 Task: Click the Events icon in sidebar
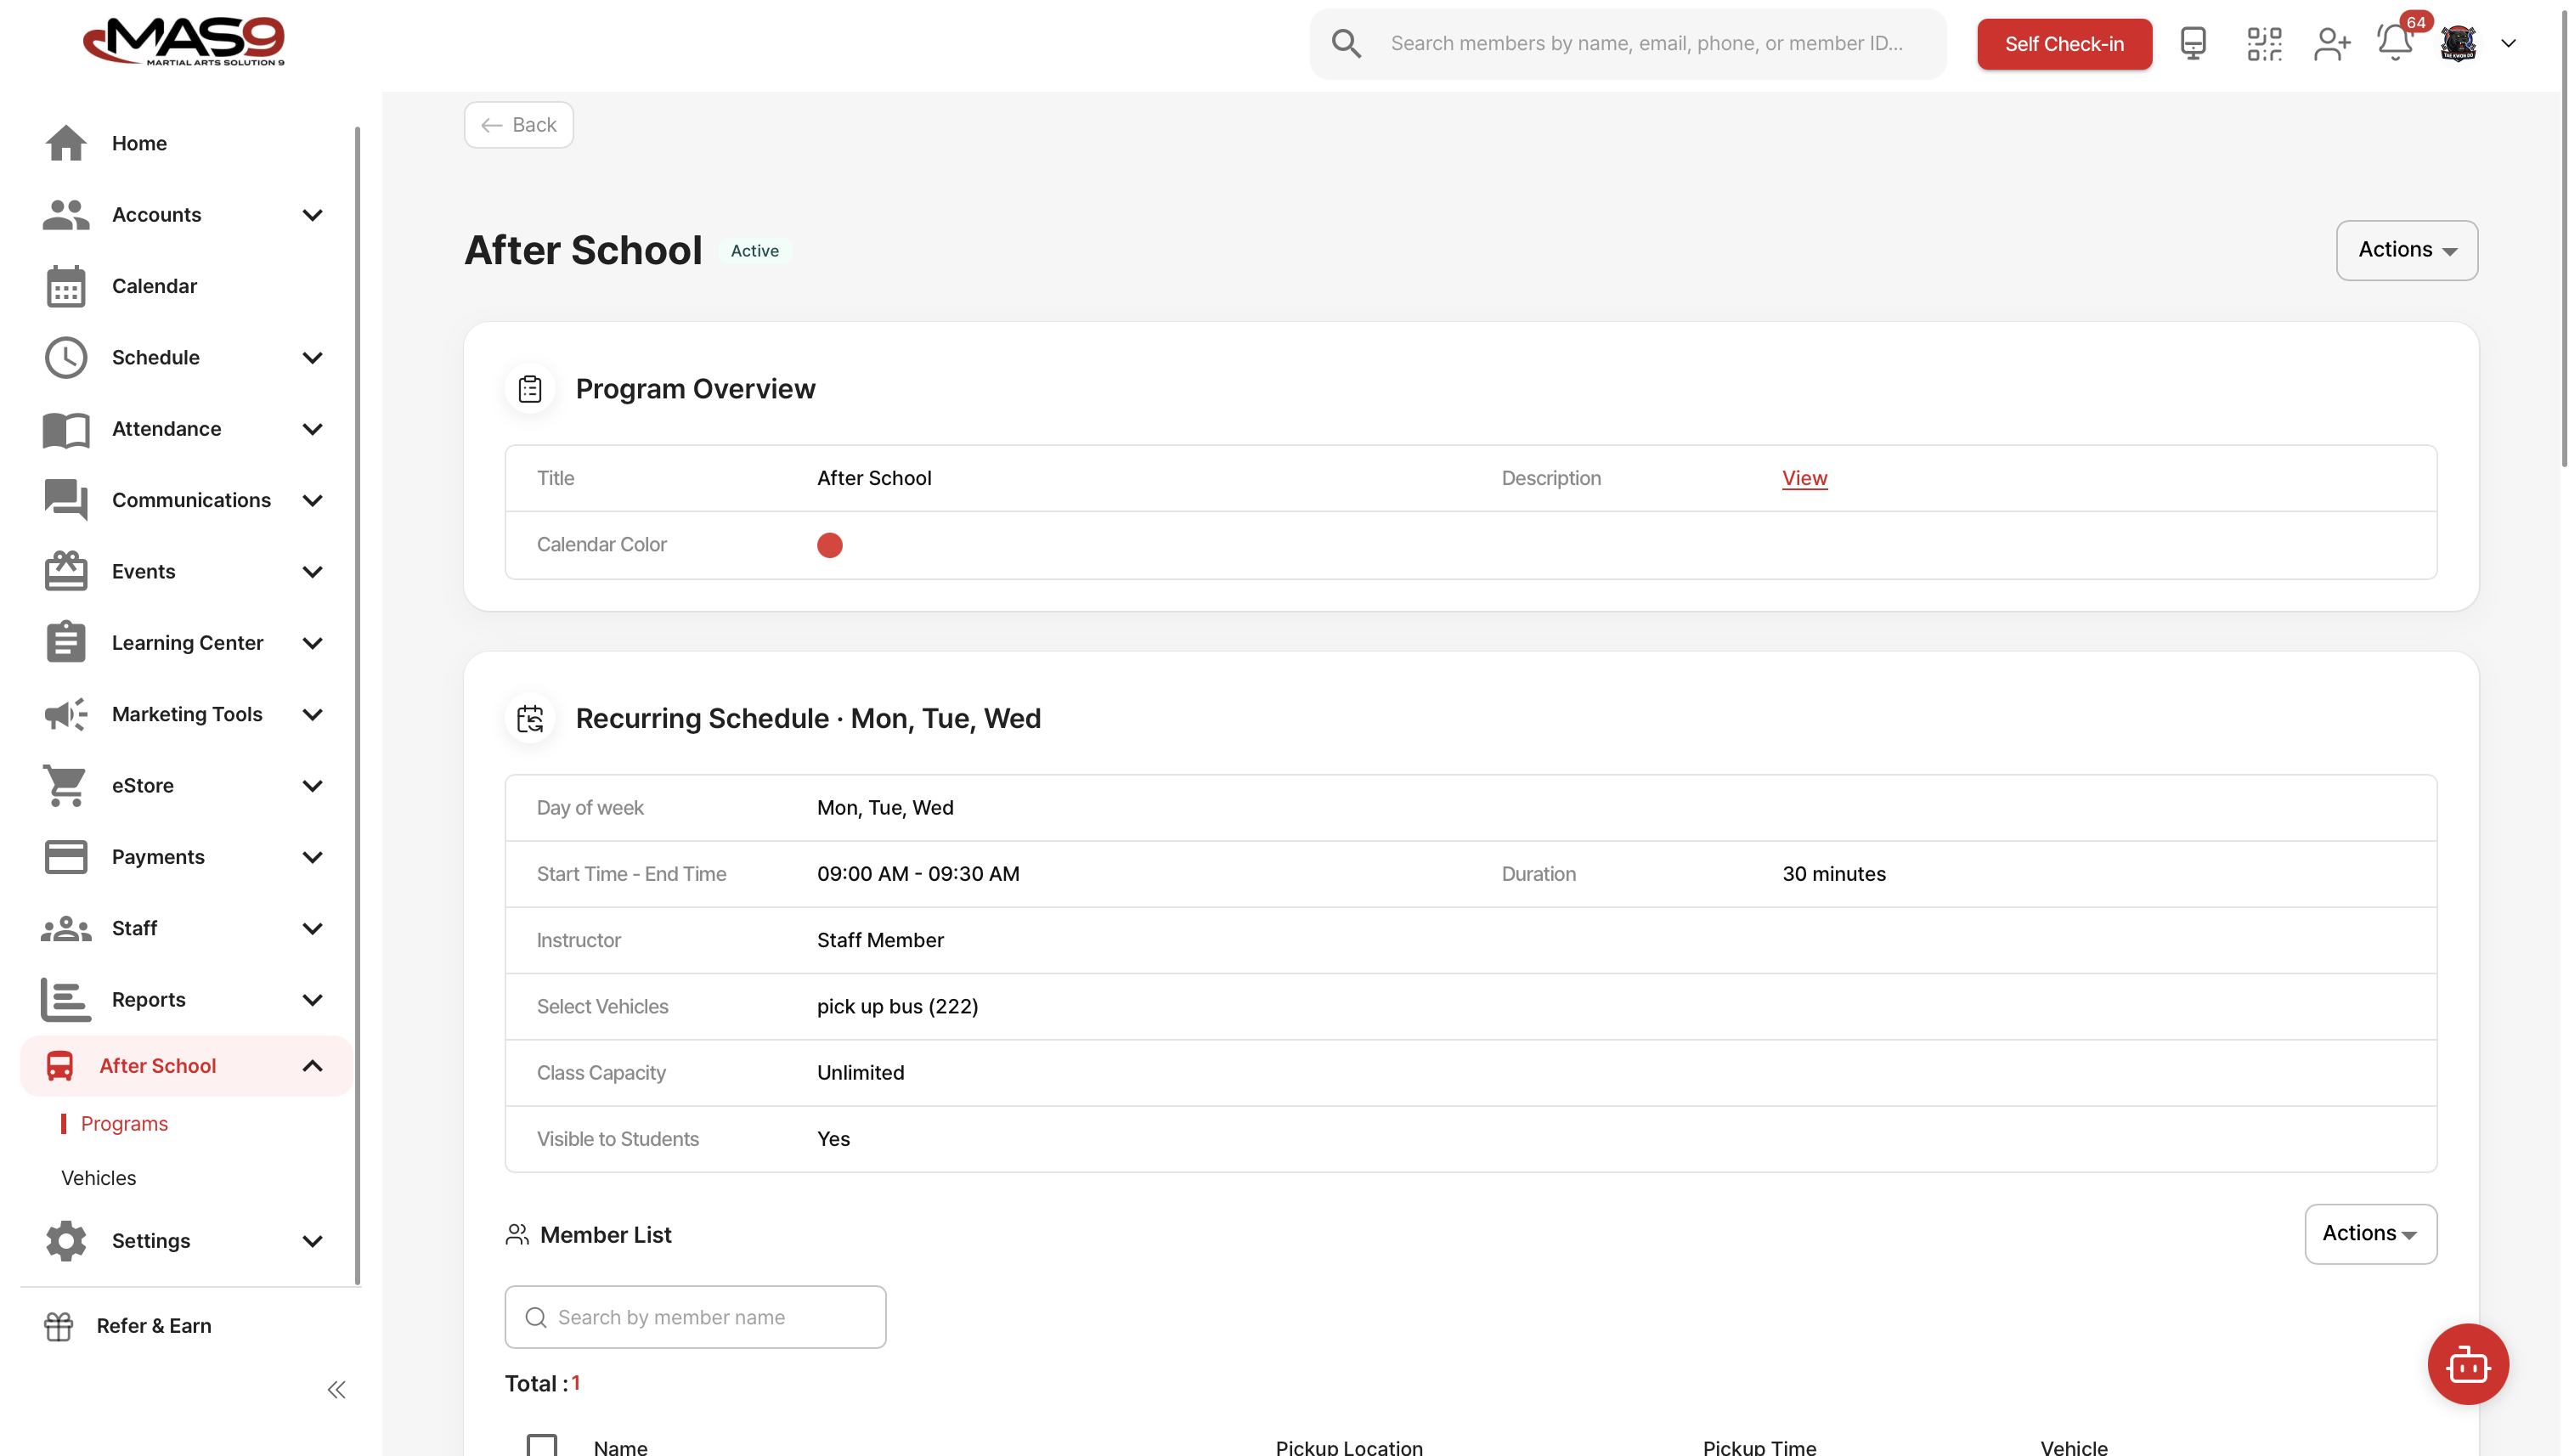(66, 571)
